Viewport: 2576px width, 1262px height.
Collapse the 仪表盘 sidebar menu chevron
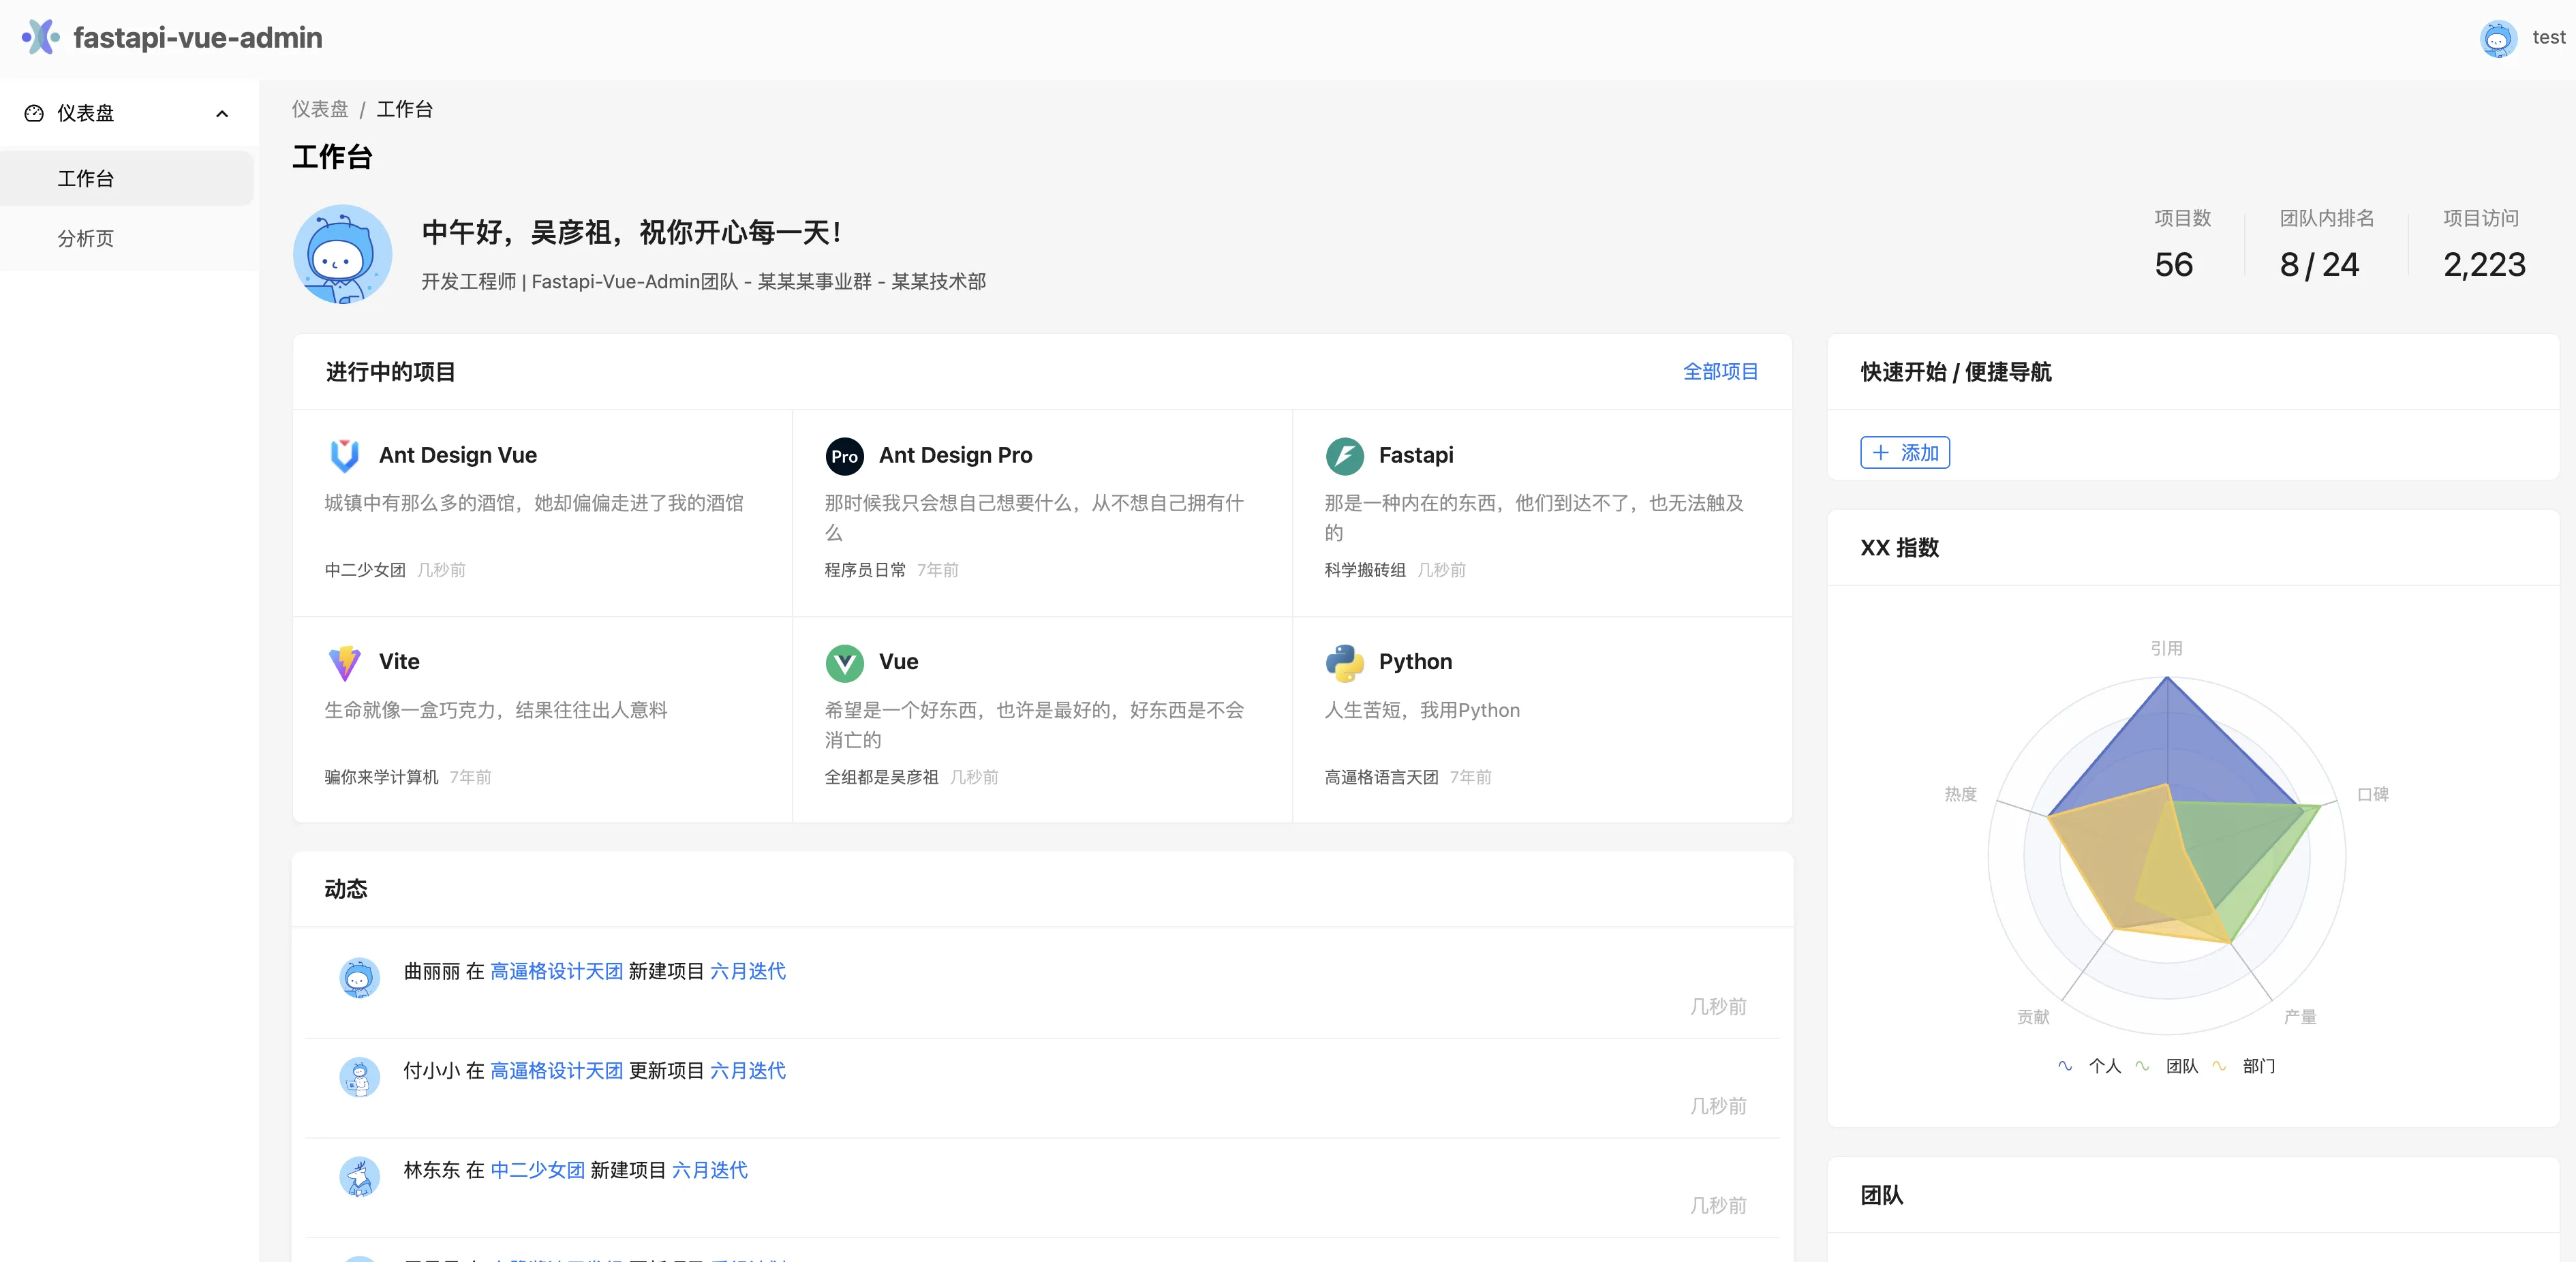coord(222,113)
